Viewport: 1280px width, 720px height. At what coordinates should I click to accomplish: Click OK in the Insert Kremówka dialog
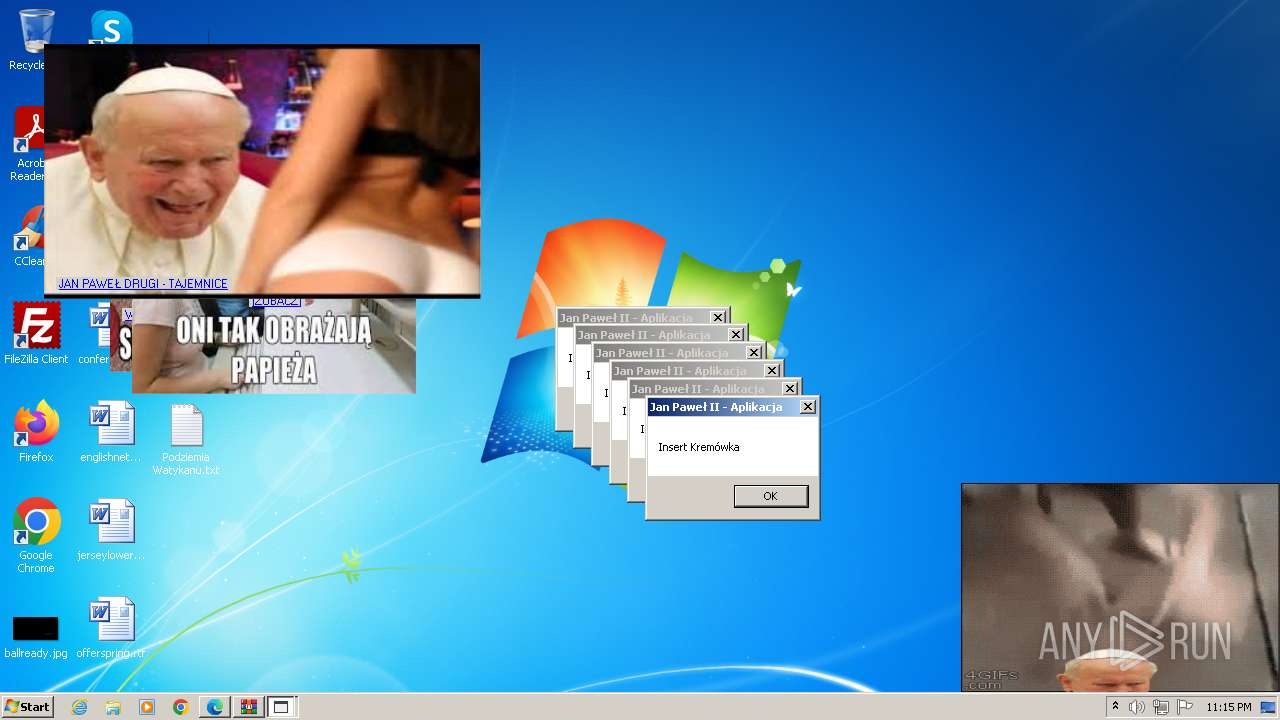pos(770,496)
